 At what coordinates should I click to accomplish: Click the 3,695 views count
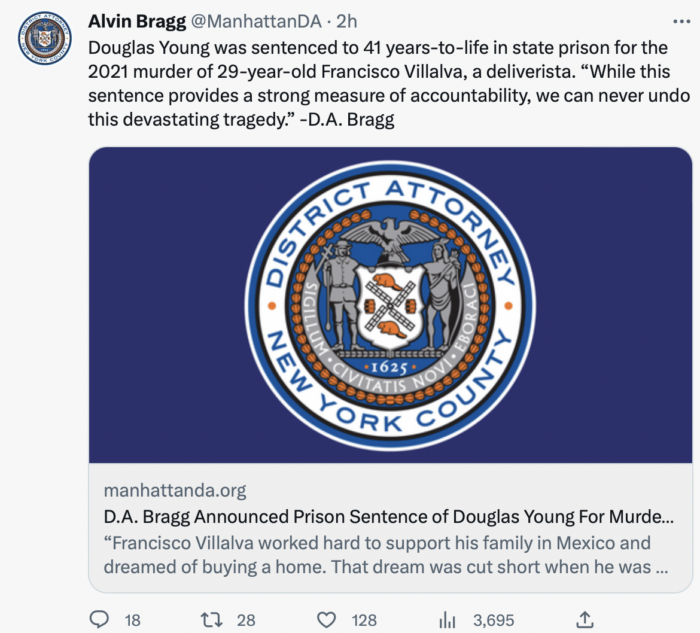494,620
